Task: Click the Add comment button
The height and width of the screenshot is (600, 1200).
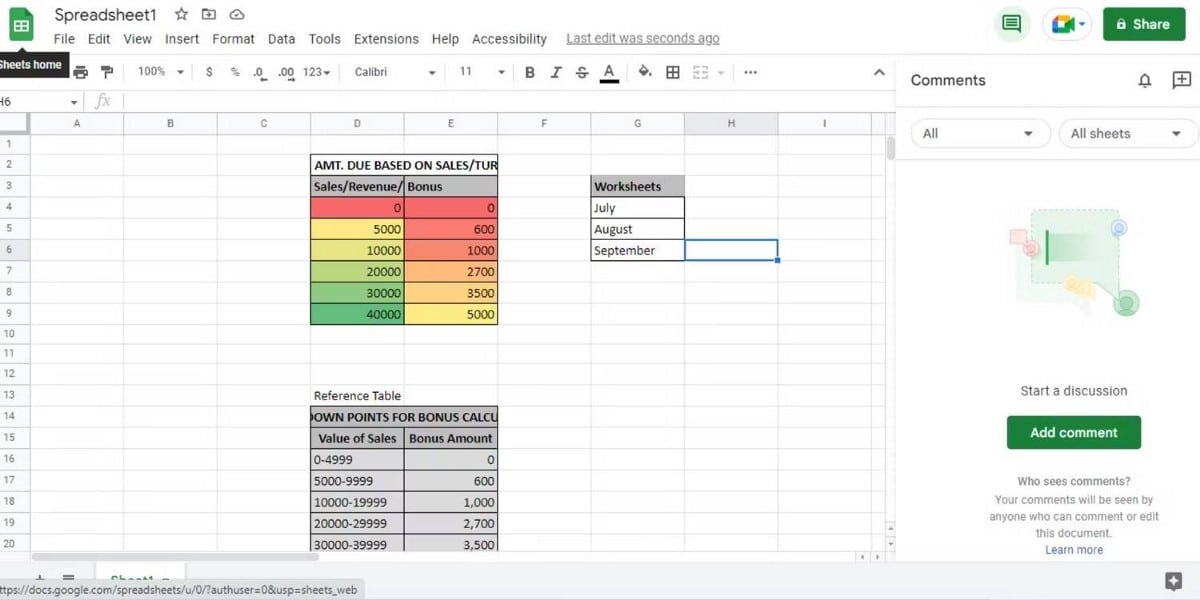Action: pyautogui.click(x=1073, y=433)
